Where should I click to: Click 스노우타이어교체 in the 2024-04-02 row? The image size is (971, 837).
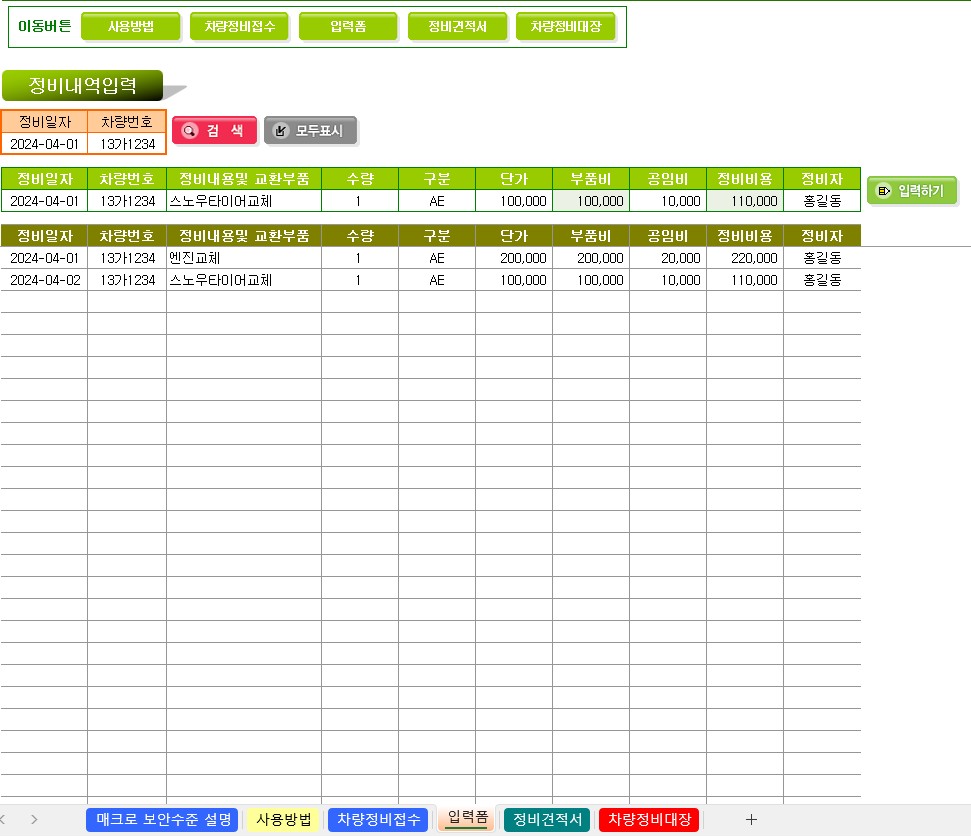point(244,280)
